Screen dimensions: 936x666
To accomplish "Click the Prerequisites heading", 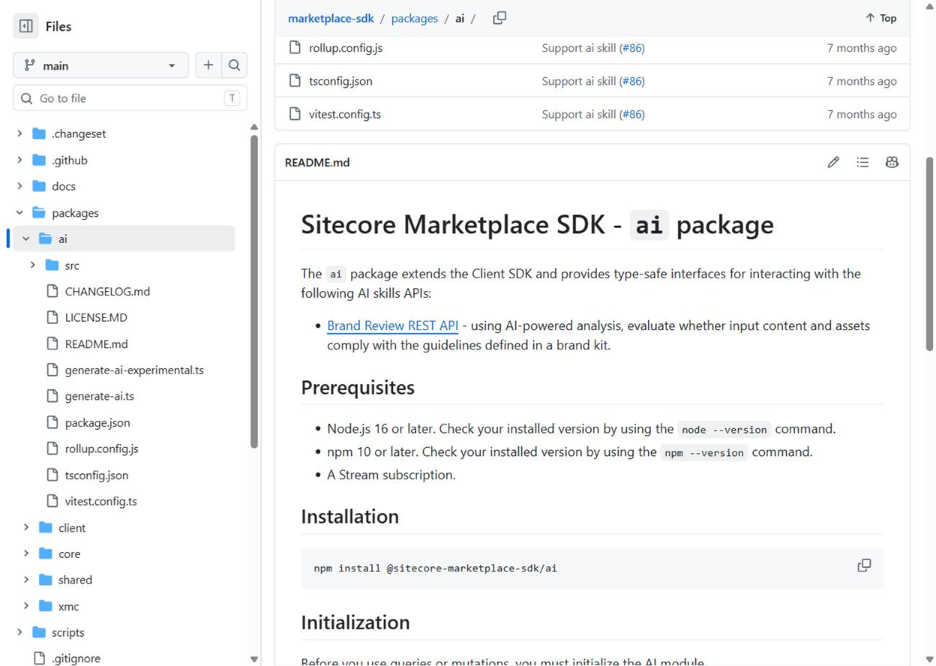I will [358, 388].
